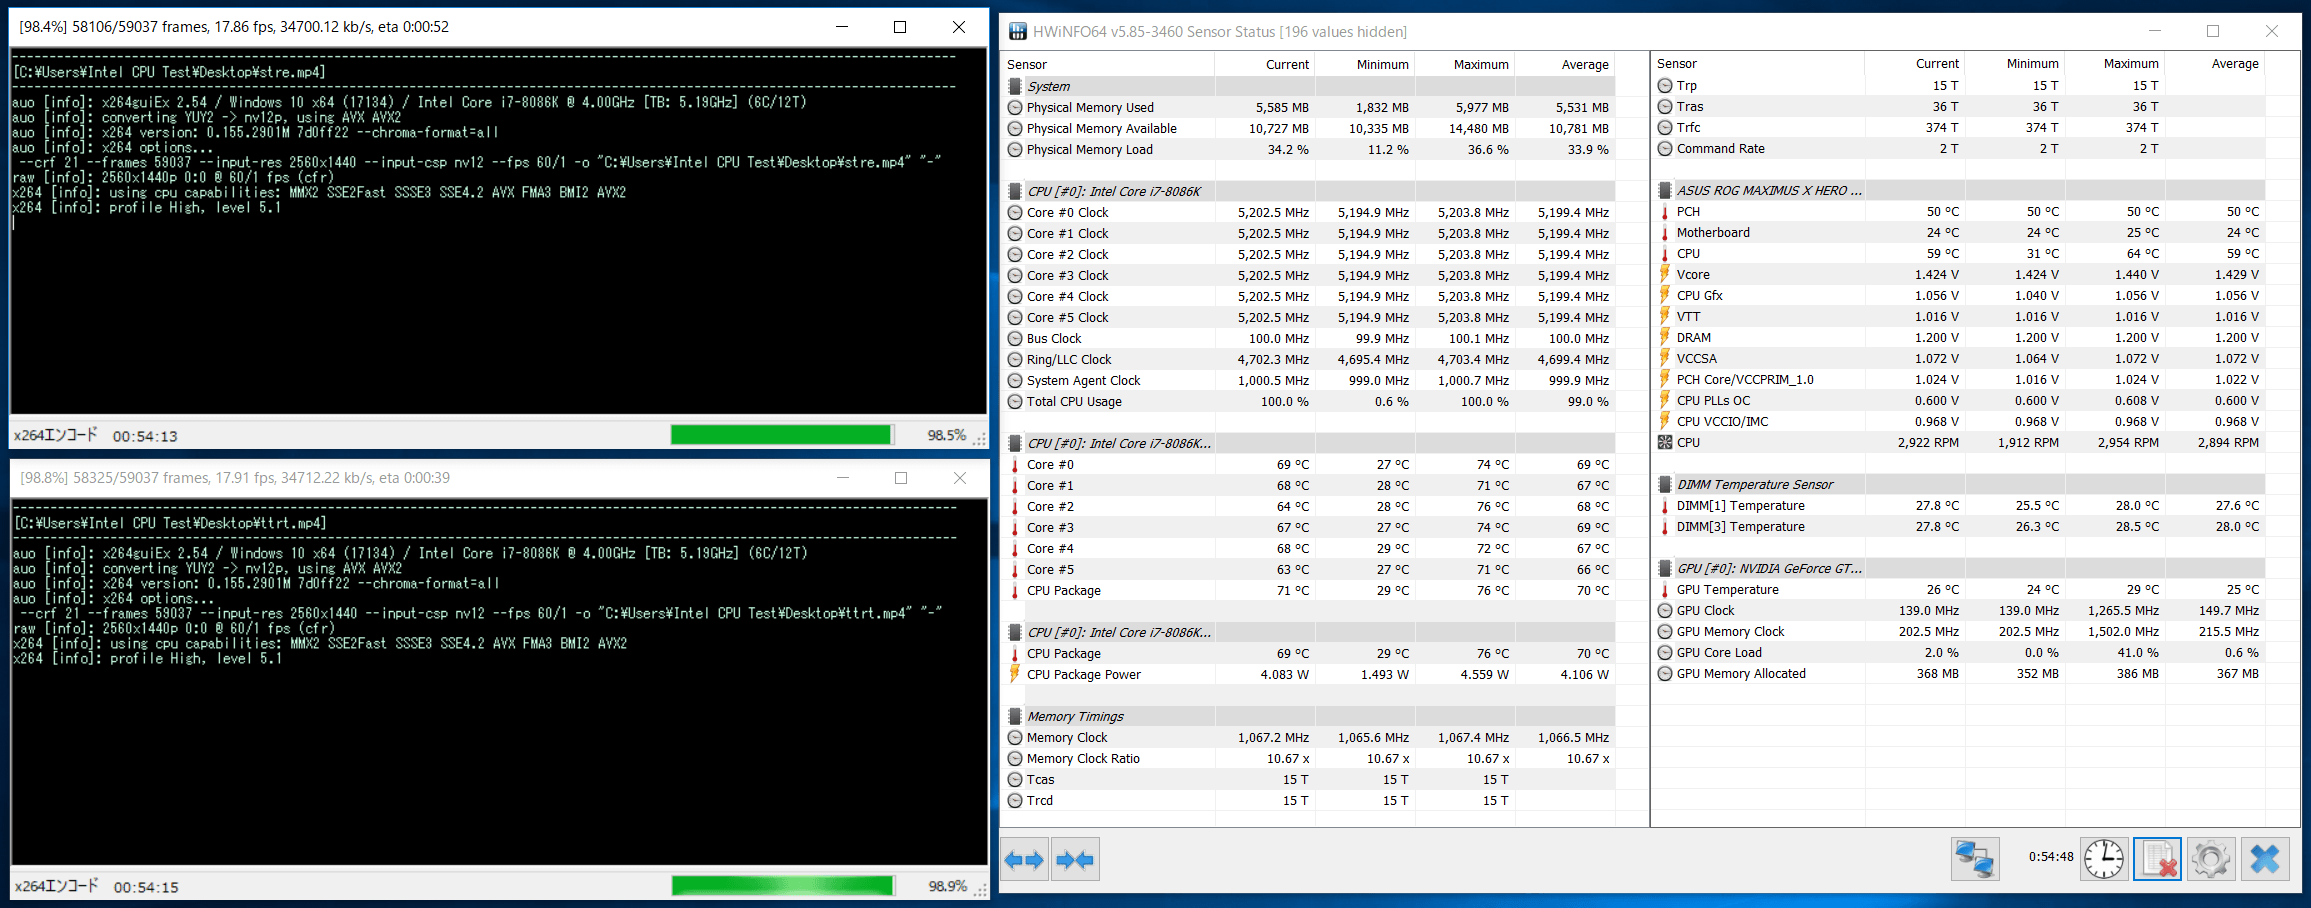
Task: Click the circle icon beside Physical Memory Used
Action: click(x=1015, y=107)
